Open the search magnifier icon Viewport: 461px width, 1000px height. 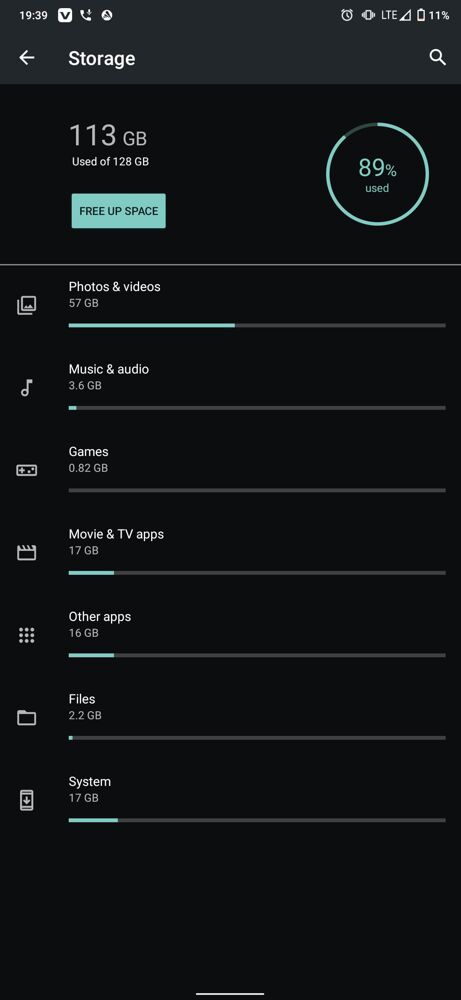437,58
